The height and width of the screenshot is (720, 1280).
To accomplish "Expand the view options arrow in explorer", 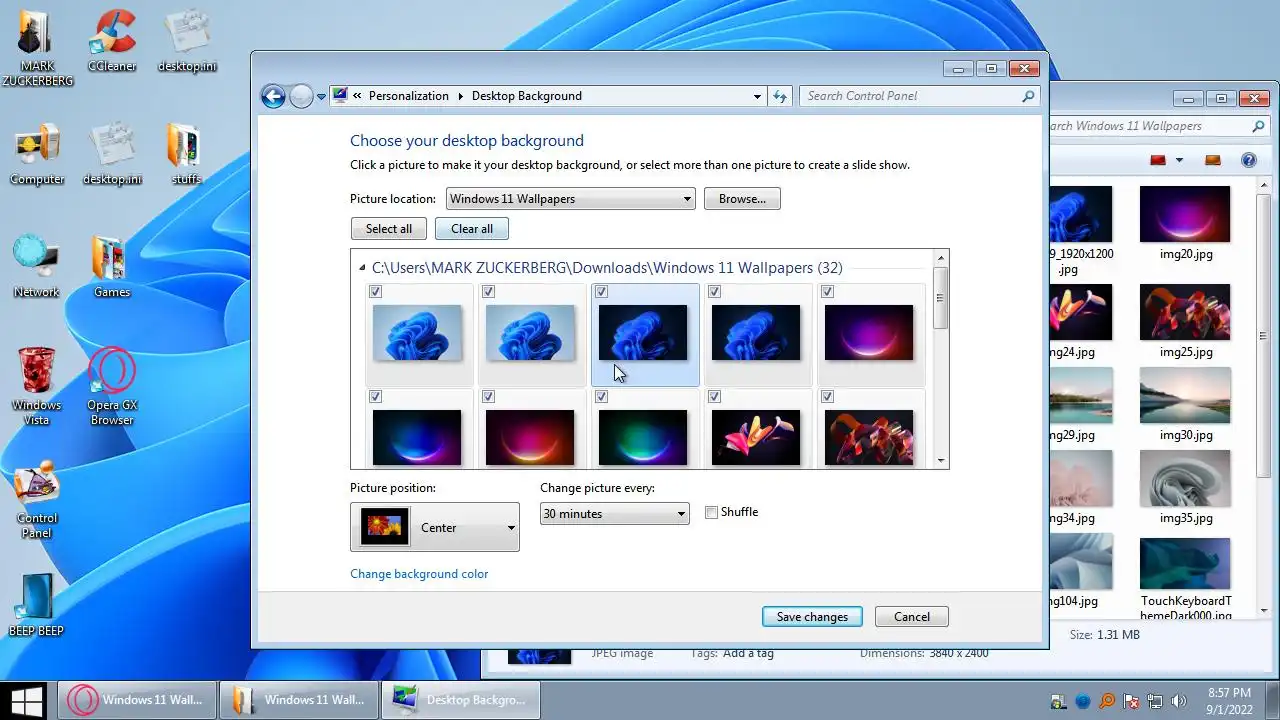I will click(1179, 161).
